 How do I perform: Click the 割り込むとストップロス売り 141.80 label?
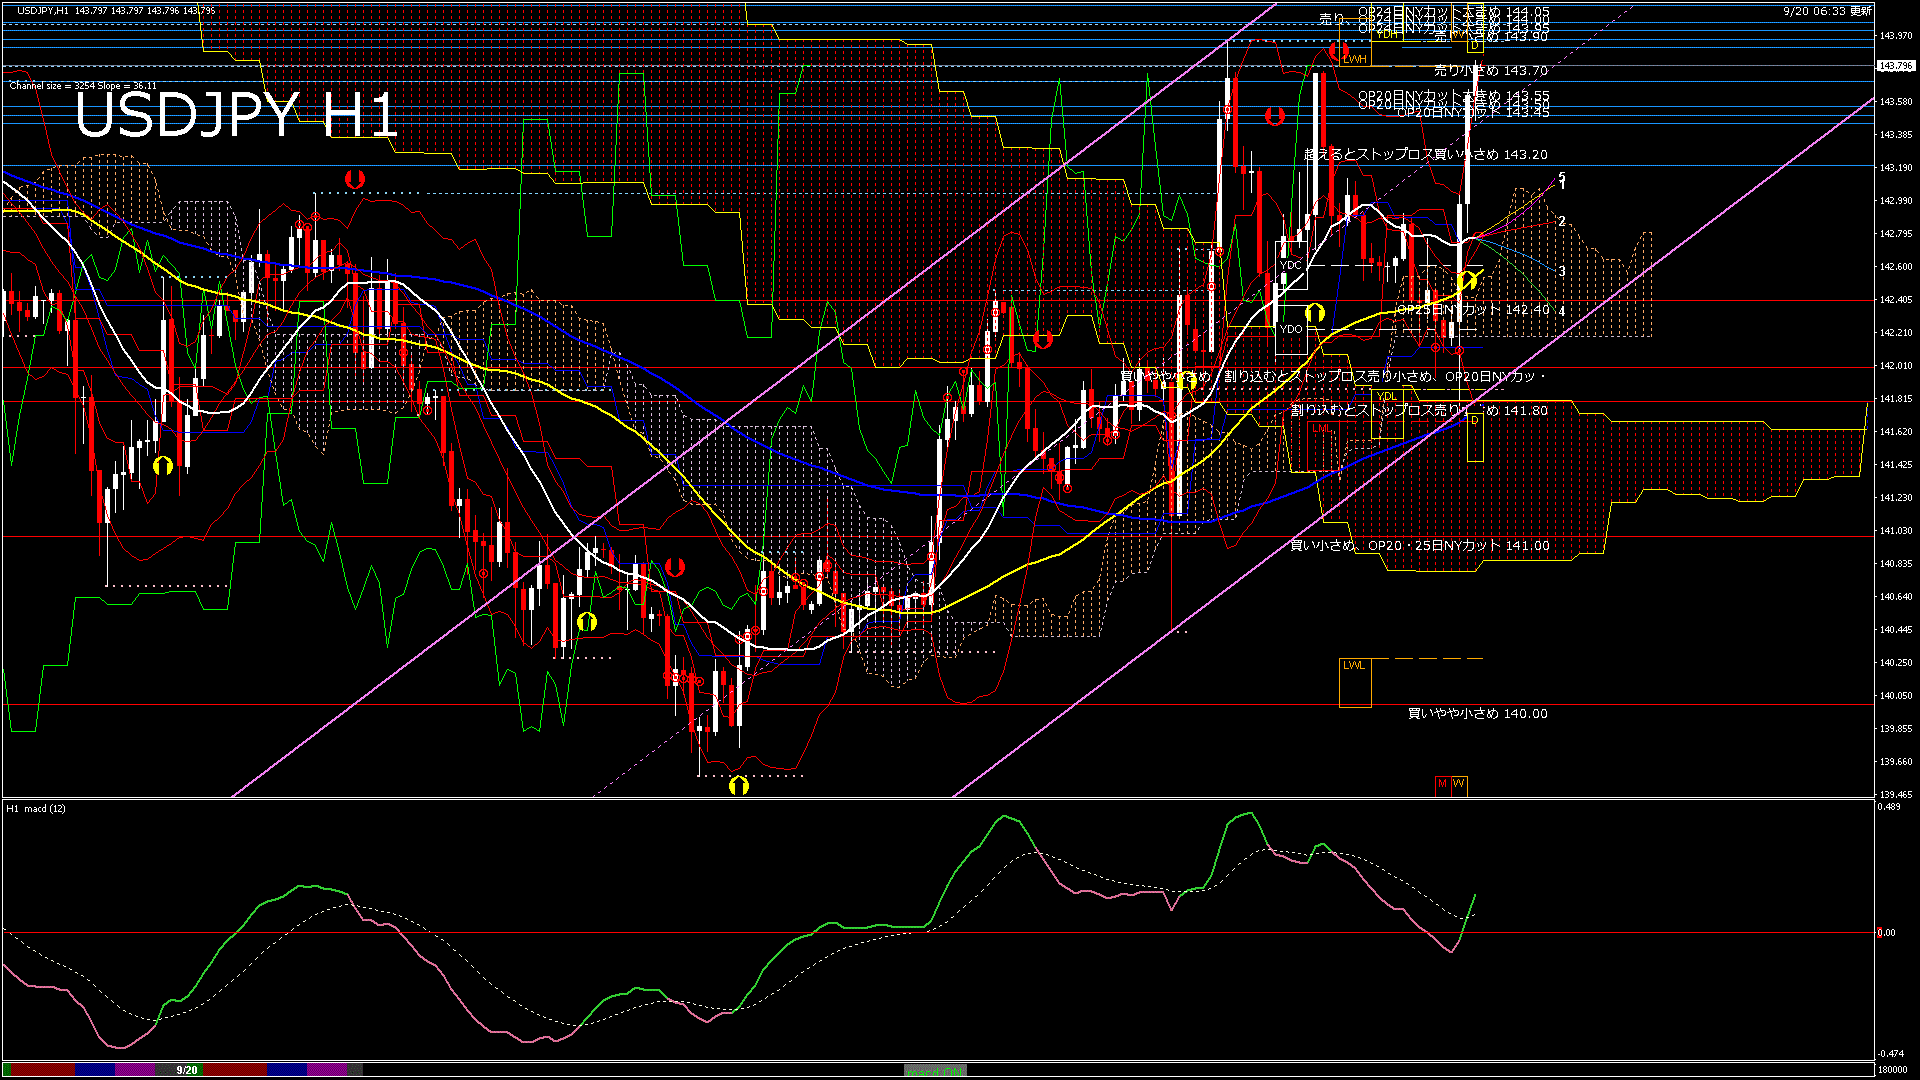(x=1419, y=411)
